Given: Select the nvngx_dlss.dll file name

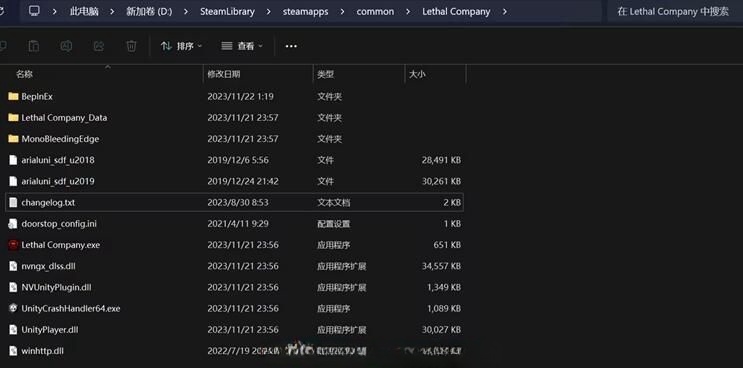Looking at the screenshot, I should pos(48,266).
